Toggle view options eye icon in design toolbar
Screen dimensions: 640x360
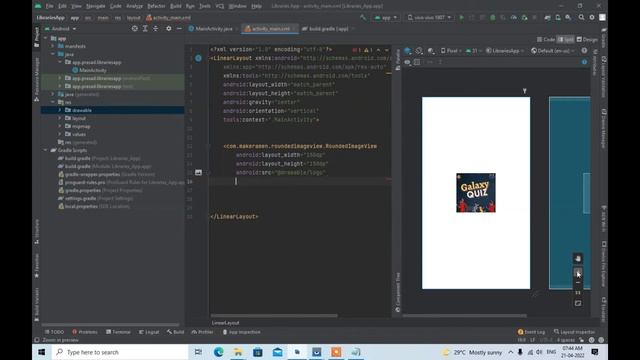point(407,62)
